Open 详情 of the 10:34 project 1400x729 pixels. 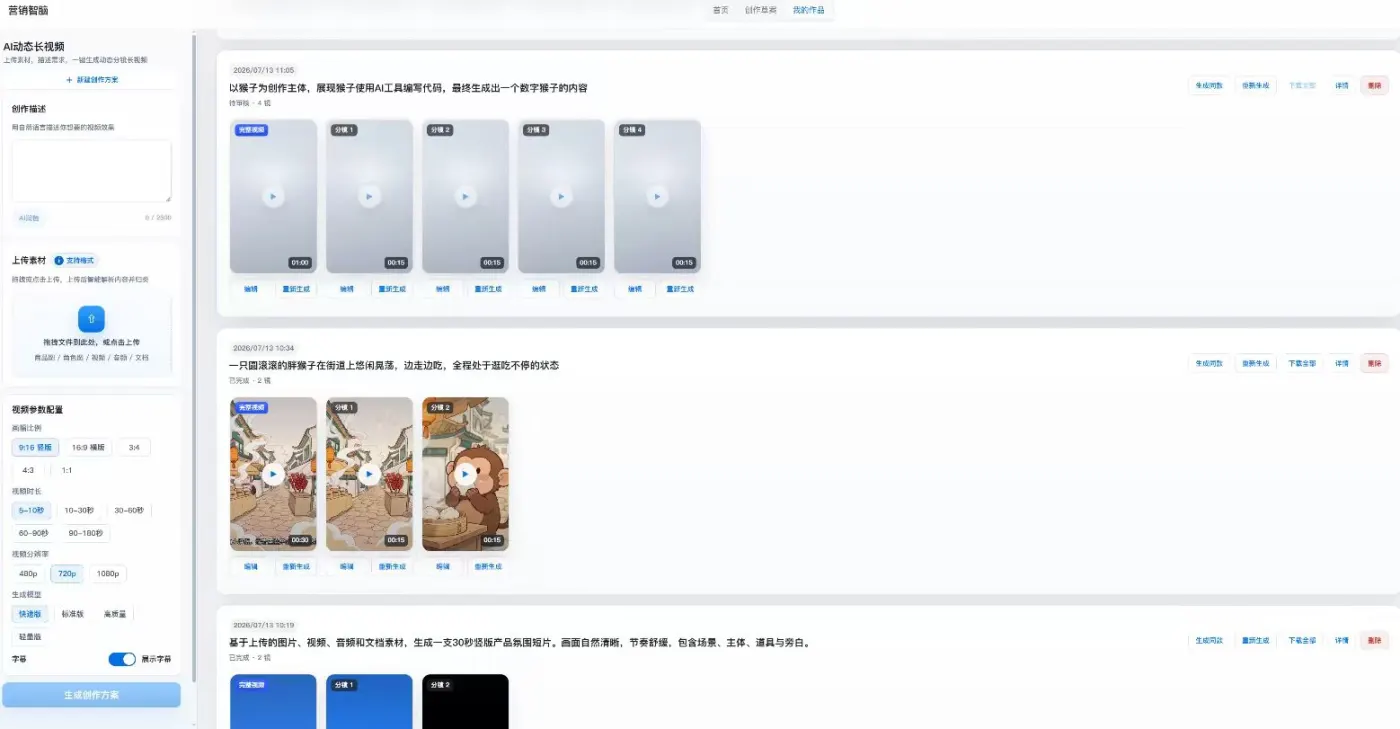coord(1341,364)
